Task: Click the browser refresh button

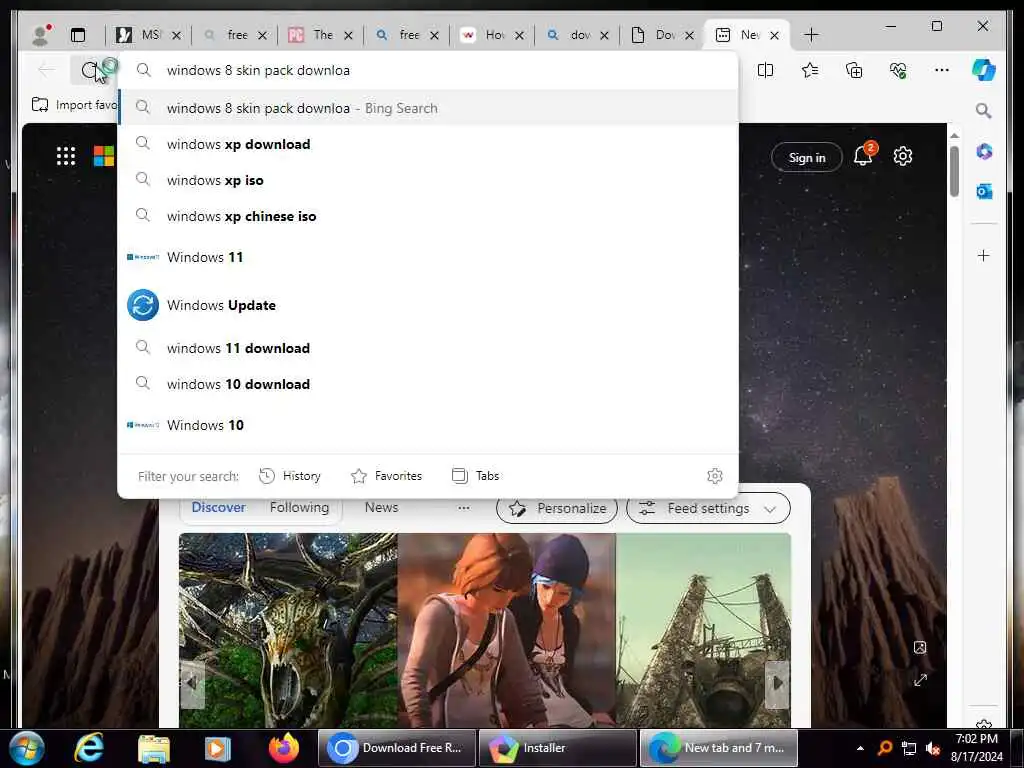Action: click(x=90, y=70)
